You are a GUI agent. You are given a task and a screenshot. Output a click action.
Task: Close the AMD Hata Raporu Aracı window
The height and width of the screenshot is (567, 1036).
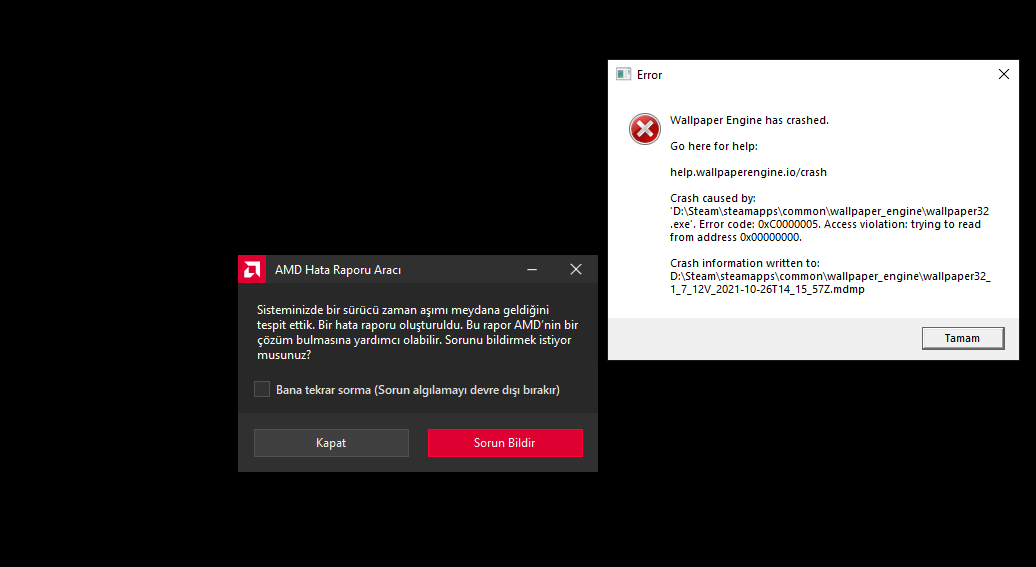tap(576, 269)
